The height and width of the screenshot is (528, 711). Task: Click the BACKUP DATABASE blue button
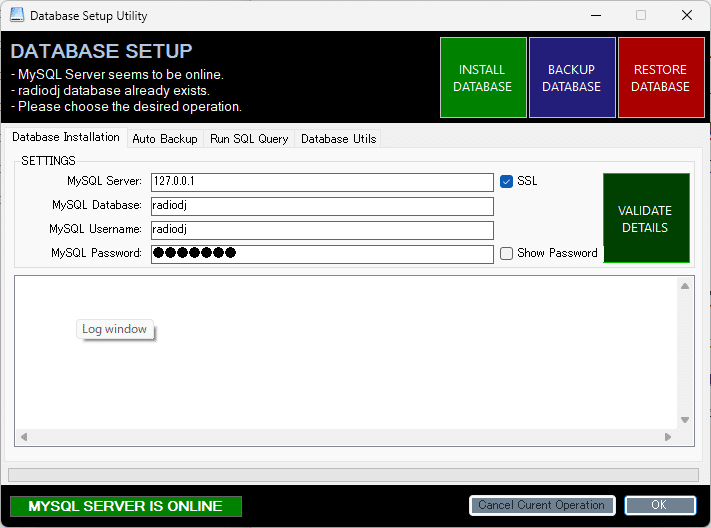point(572,78)
